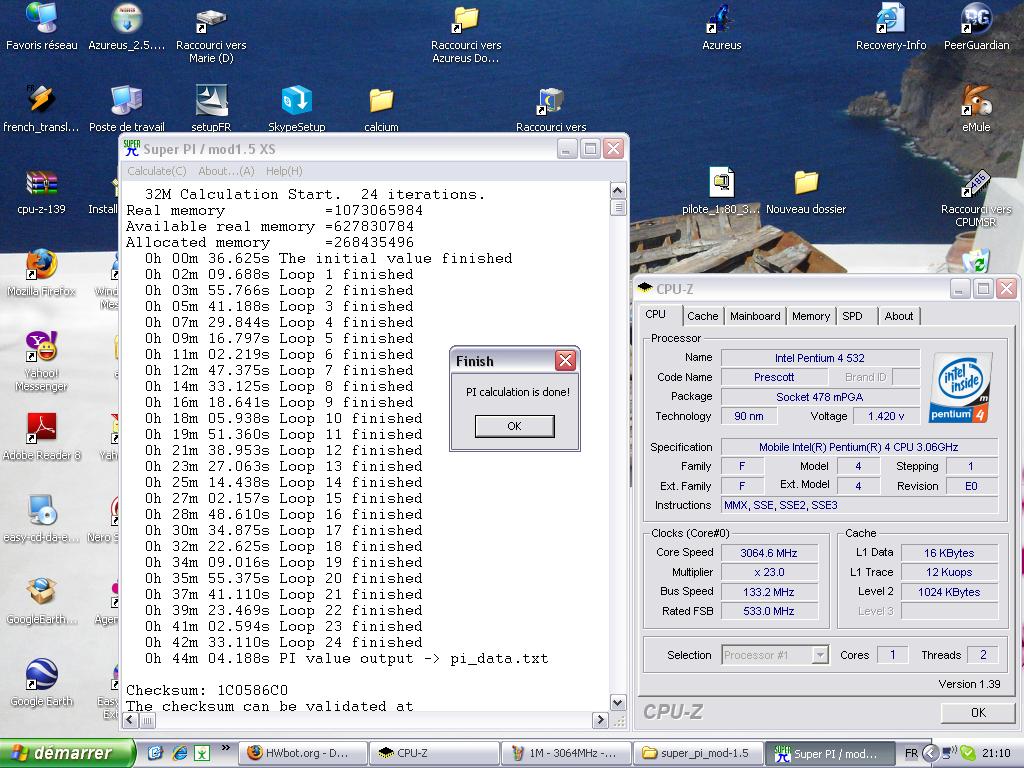
Task: Click Super PI horizontal scrollbar left arrow
Action: pos(130,720)
